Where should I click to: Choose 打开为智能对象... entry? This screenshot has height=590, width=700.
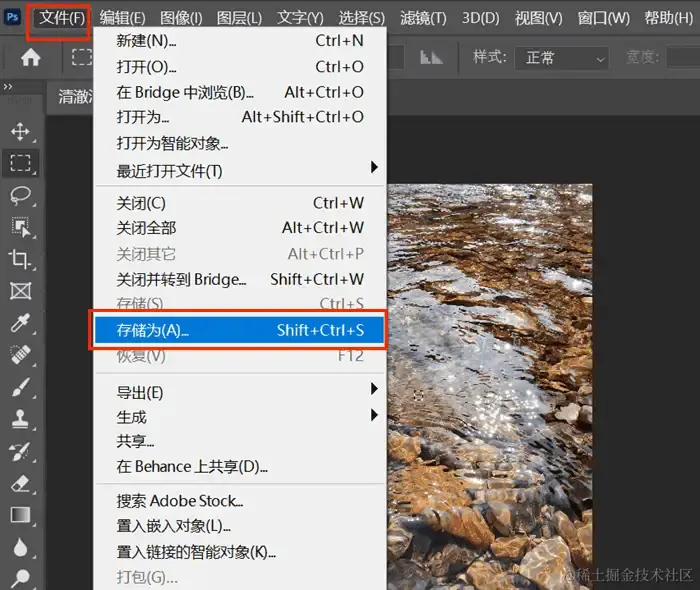tap(240, 143)
